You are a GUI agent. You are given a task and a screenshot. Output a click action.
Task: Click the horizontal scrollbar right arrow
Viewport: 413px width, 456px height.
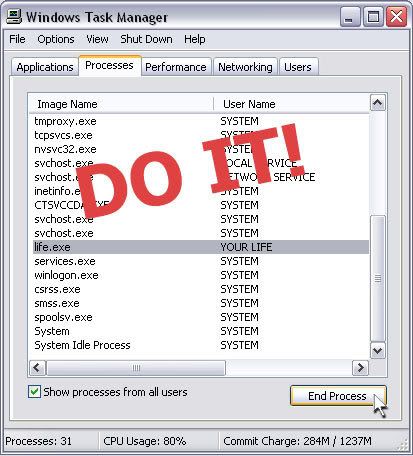coord(360,368)
